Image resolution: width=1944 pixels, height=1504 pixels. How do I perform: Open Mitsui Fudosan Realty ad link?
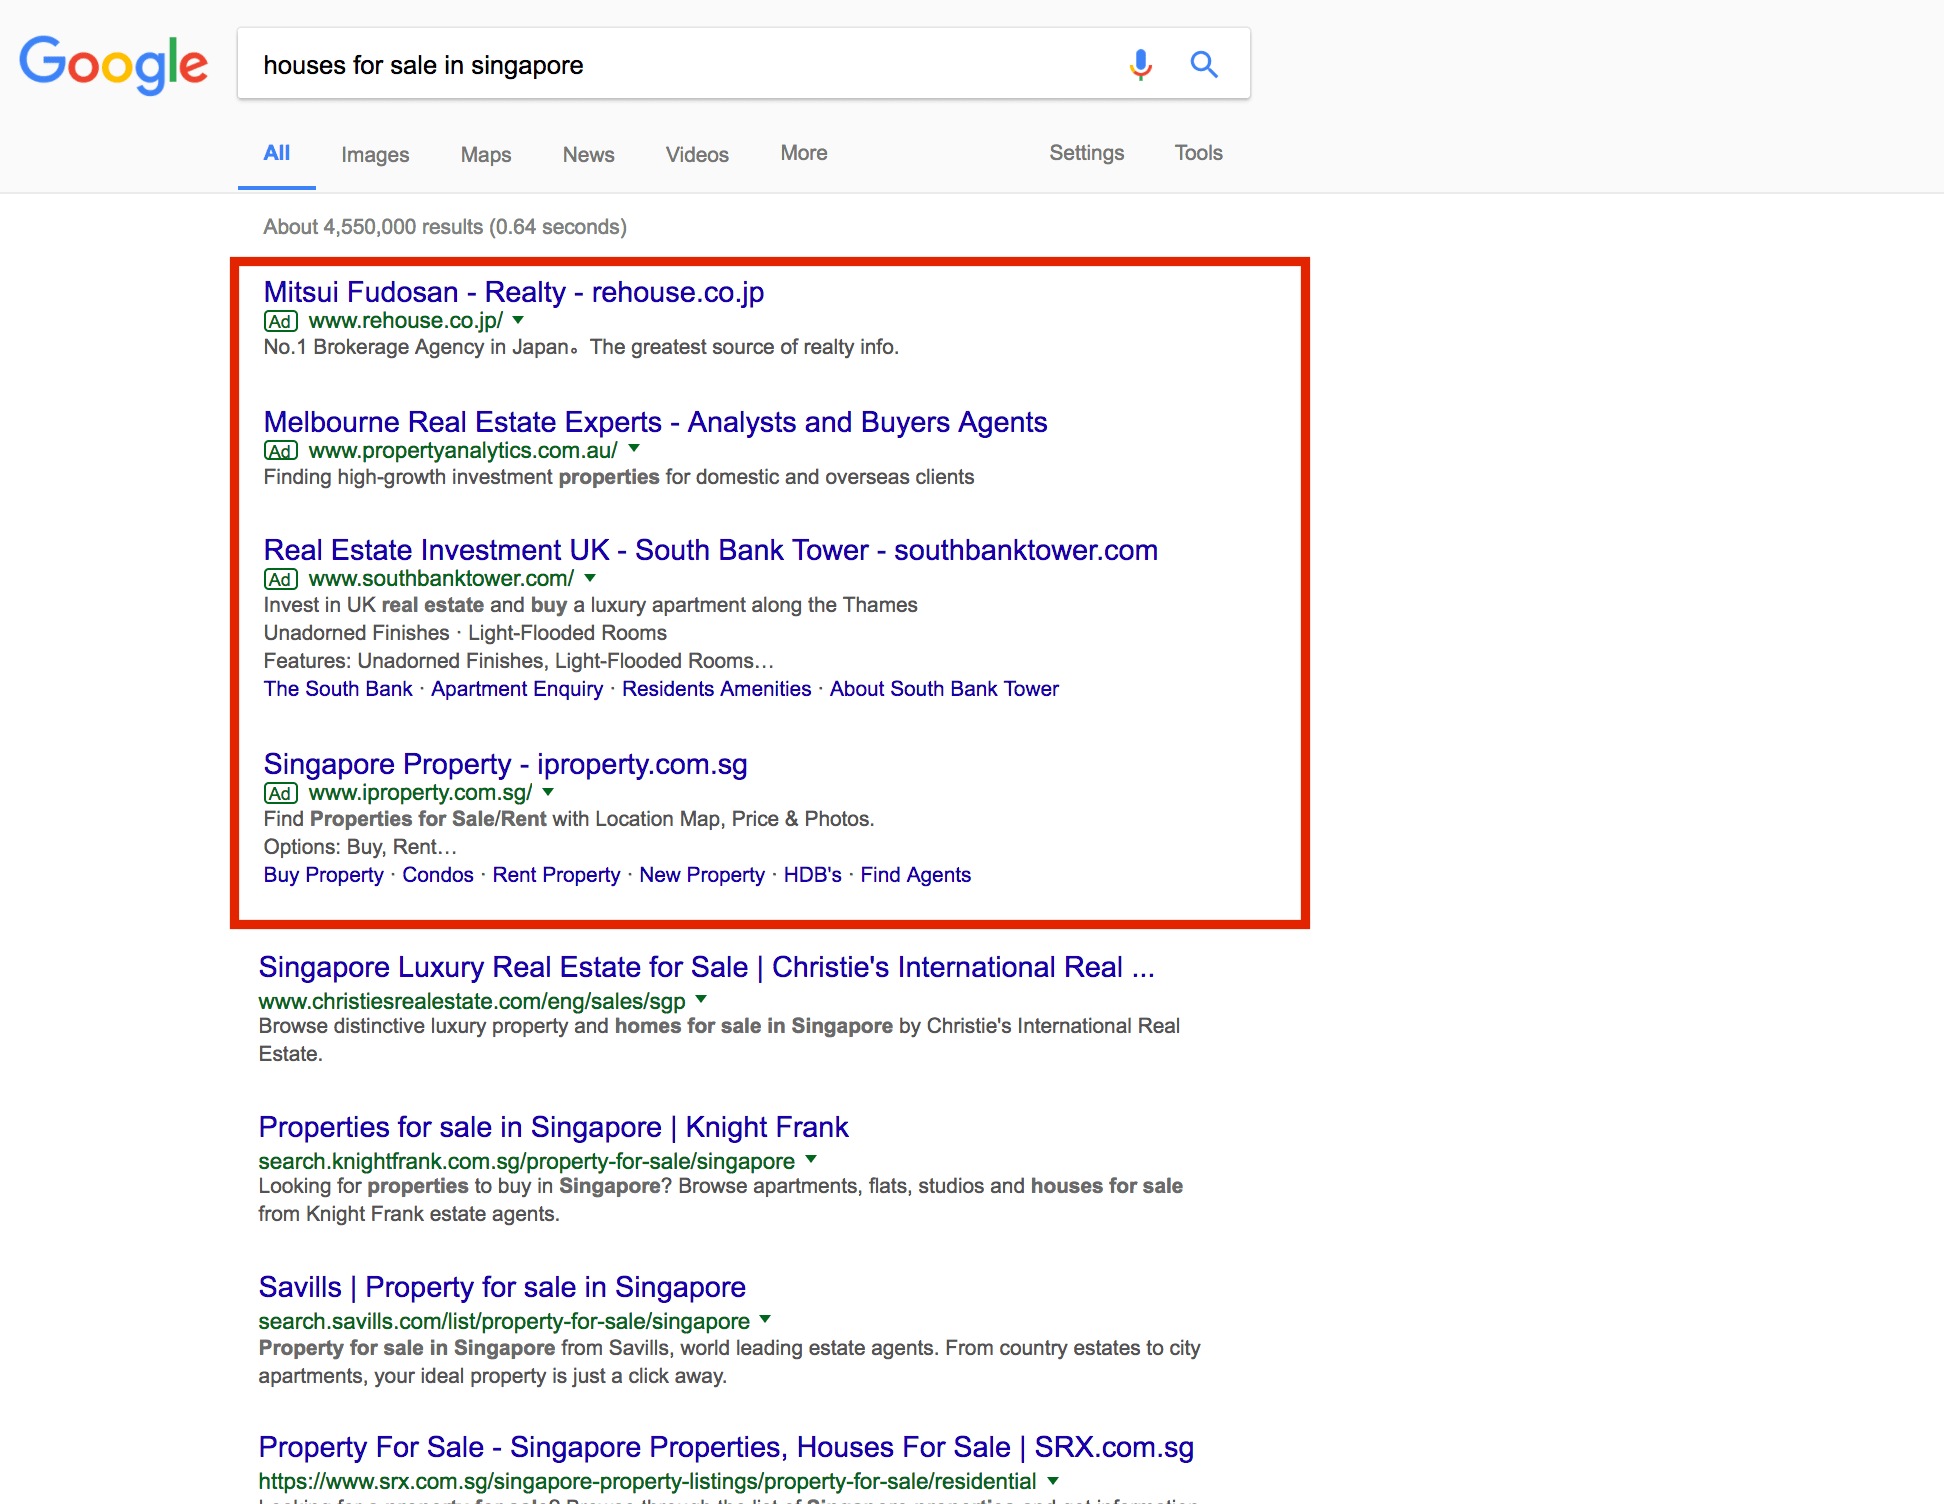pos(514,292)
